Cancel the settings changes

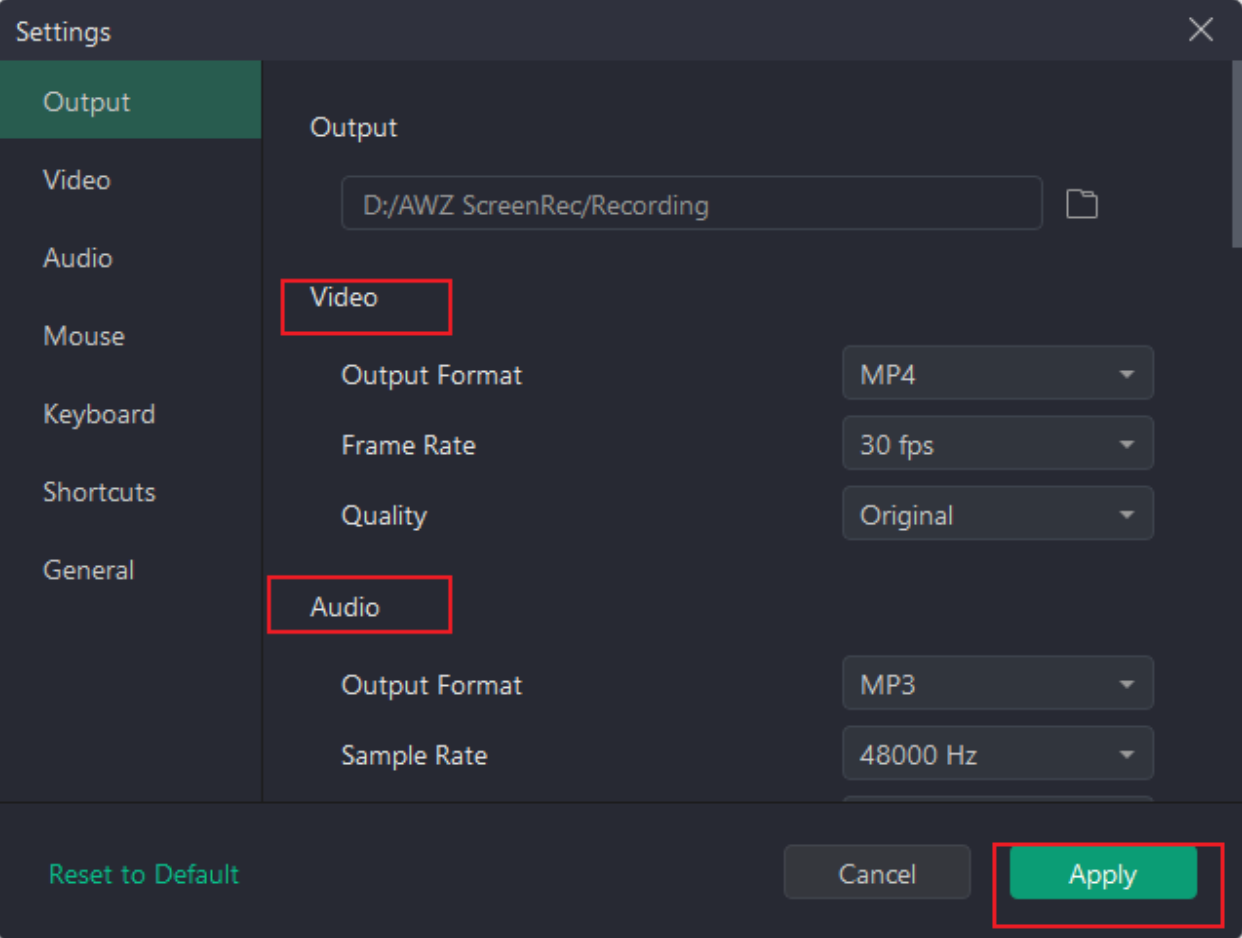(877, 873)
